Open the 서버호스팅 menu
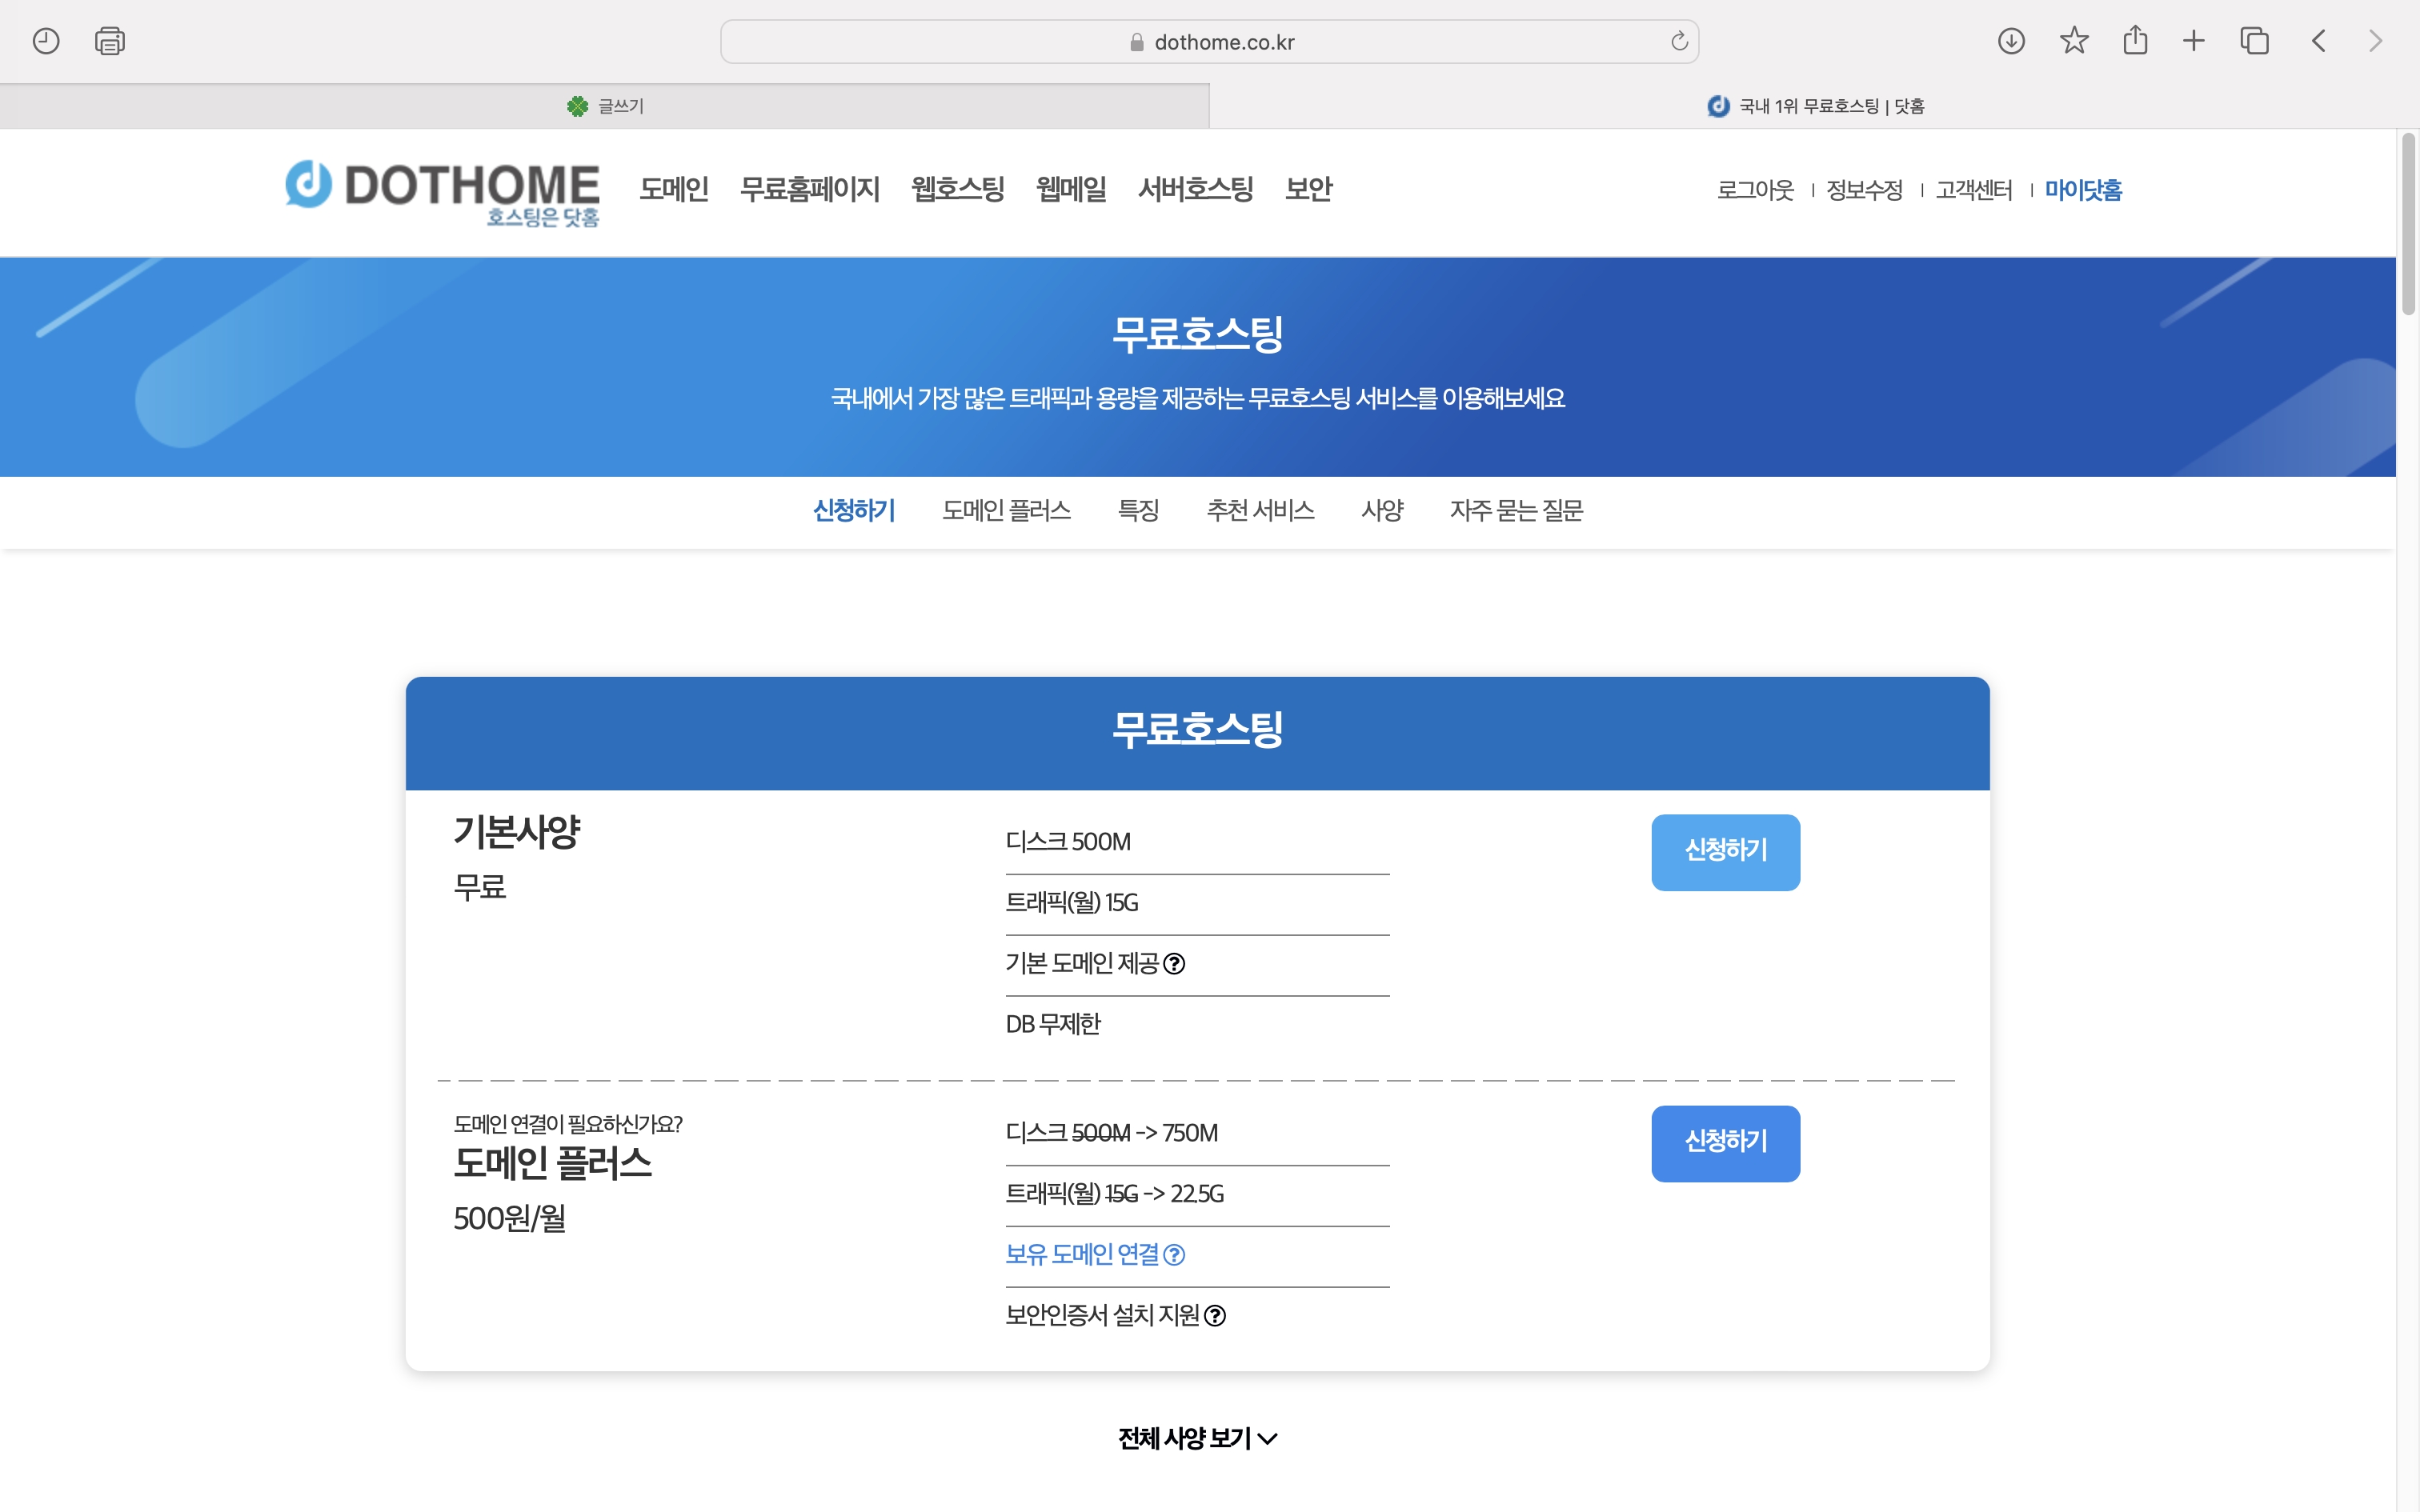The height and width of the screenshot is (1512, 2420). [x=1195, y=189]
